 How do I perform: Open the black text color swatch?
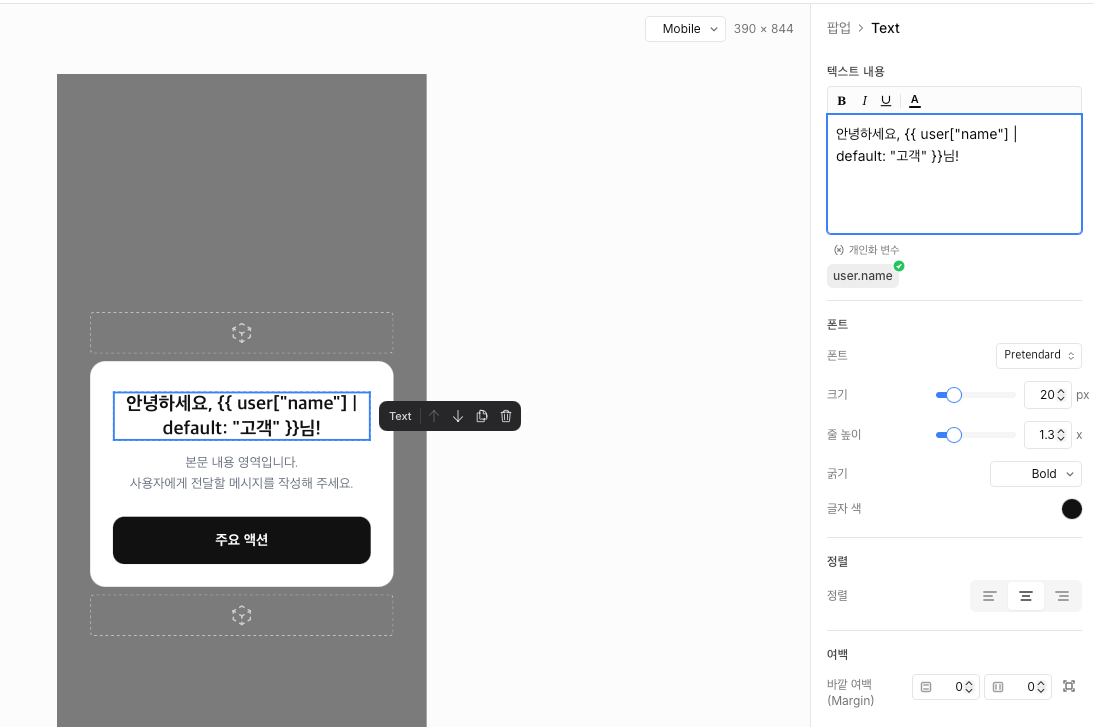(x=1072, y=509)
